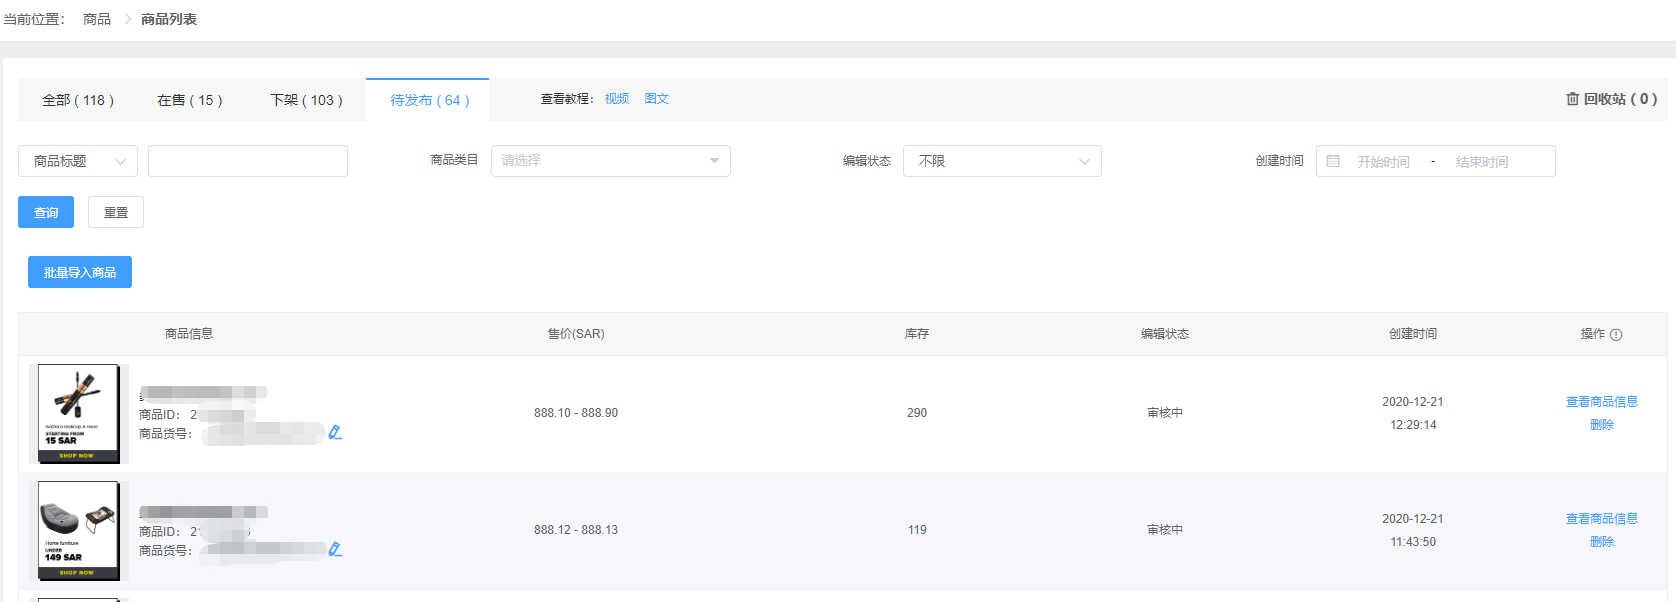View product info for first product row
Viewport: 1676px width, 602px height.
pos(1601,402)
